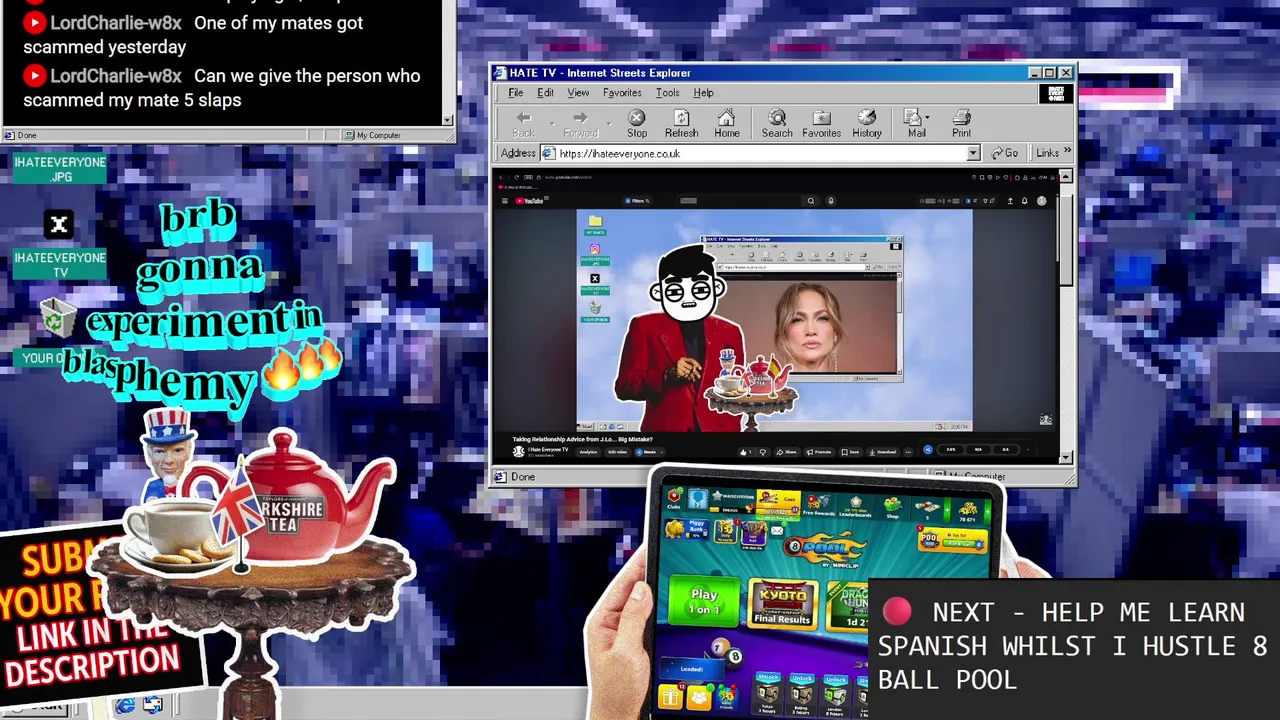Viewport: 1280px width, 720px height.
Task: Open the Favorites menu in the menu bar
Action: 622,93
